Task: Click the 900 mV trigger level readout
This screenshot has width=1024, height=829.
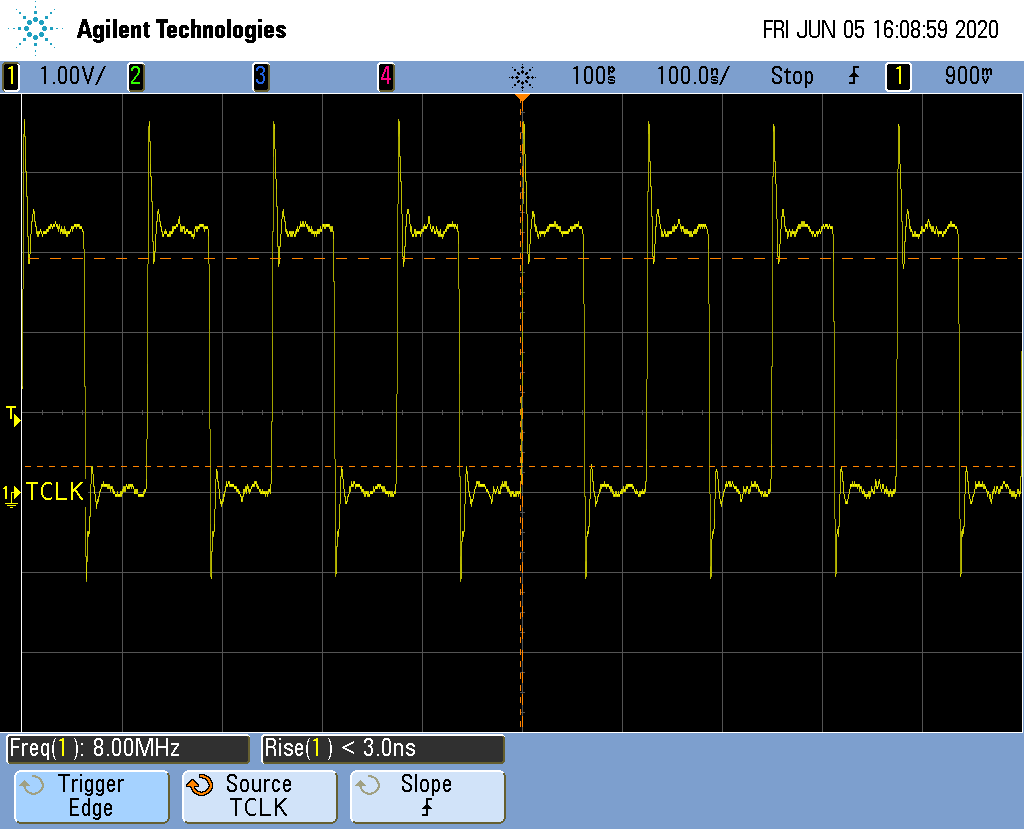Action: [967, 76]
